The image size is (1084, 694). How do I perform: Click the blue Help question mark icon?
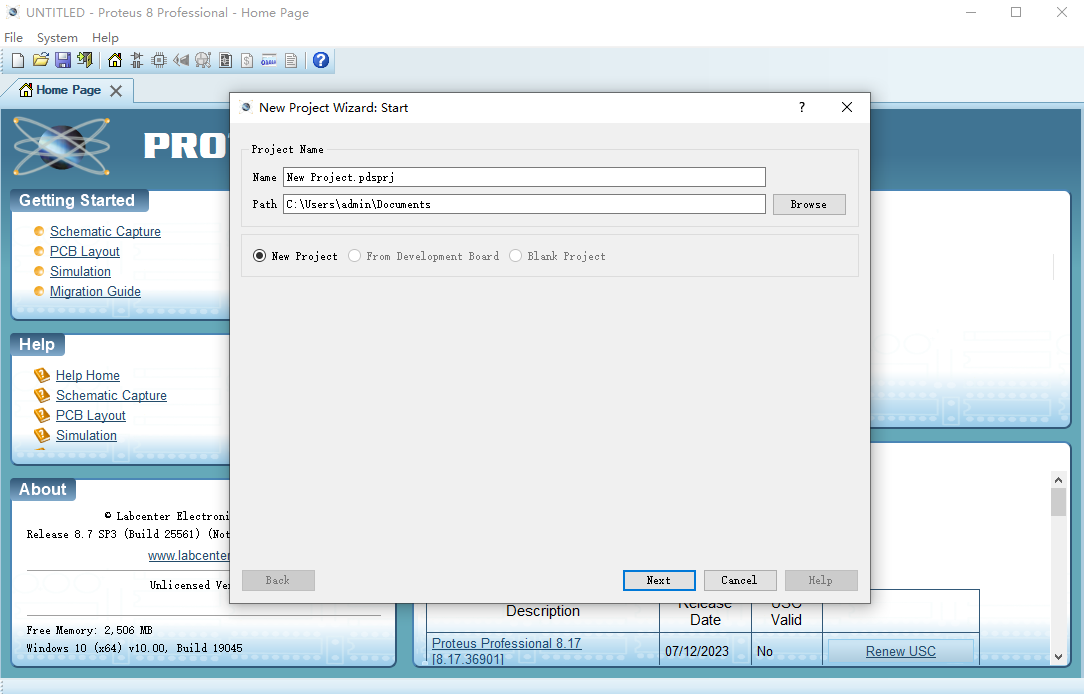(x=321, y=60)
